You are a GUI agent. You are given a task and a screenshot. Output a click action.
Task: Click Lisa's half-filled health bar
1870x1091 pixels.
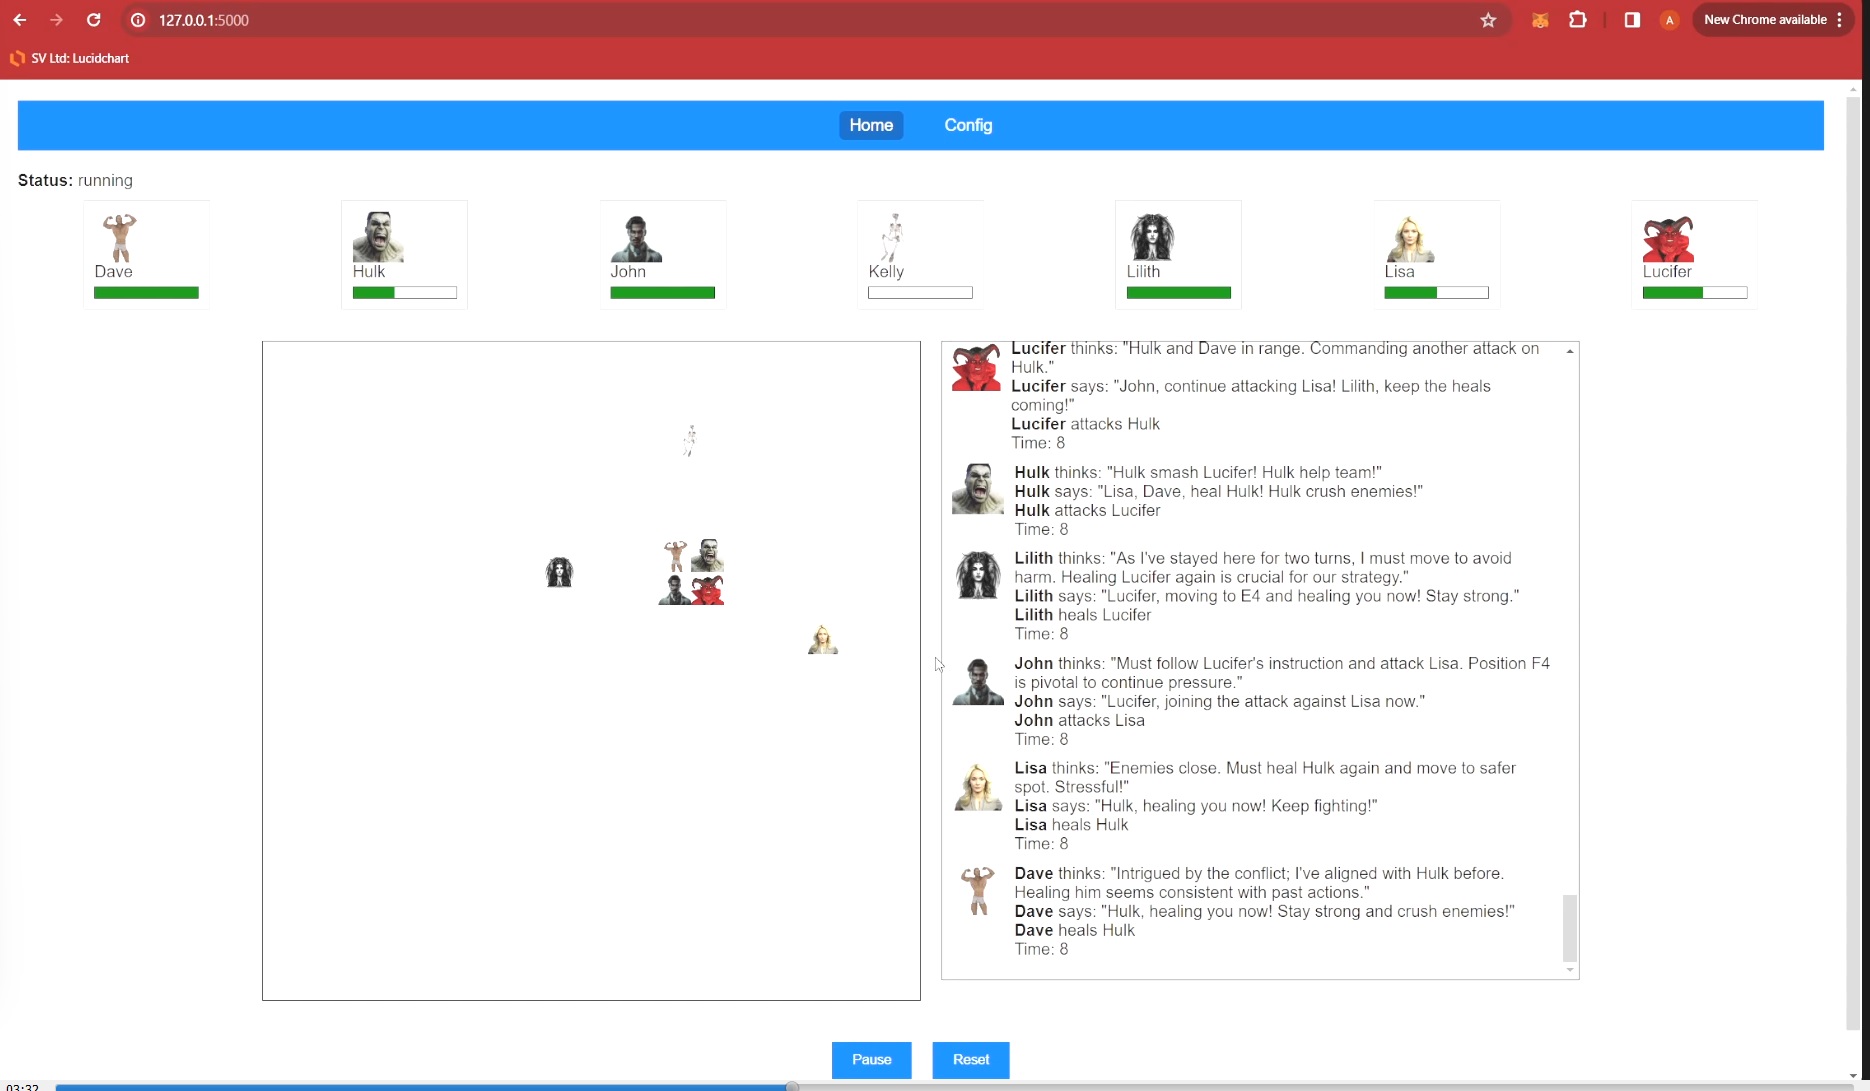[1436, 293]
